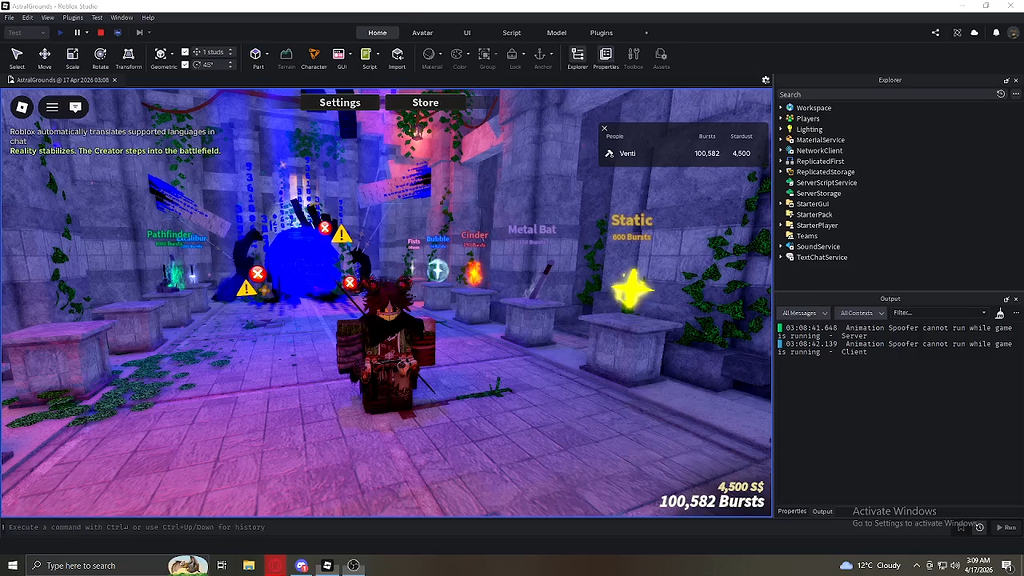
Task: Open the in-game hamburger menu
Action: 52,107
